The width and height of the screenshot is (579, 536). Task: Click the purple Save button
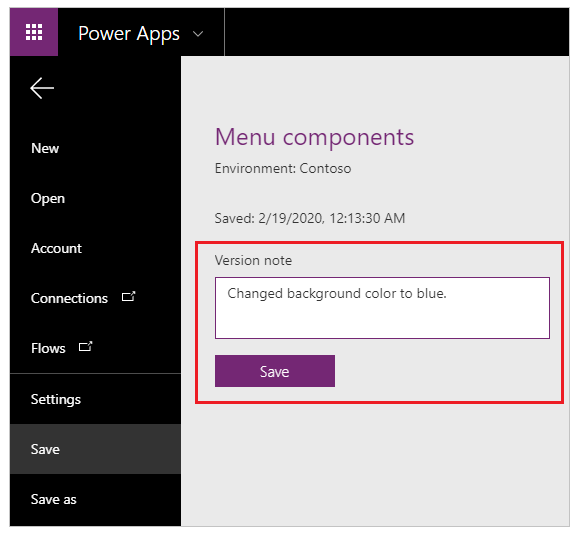click(x=275, y=371)
